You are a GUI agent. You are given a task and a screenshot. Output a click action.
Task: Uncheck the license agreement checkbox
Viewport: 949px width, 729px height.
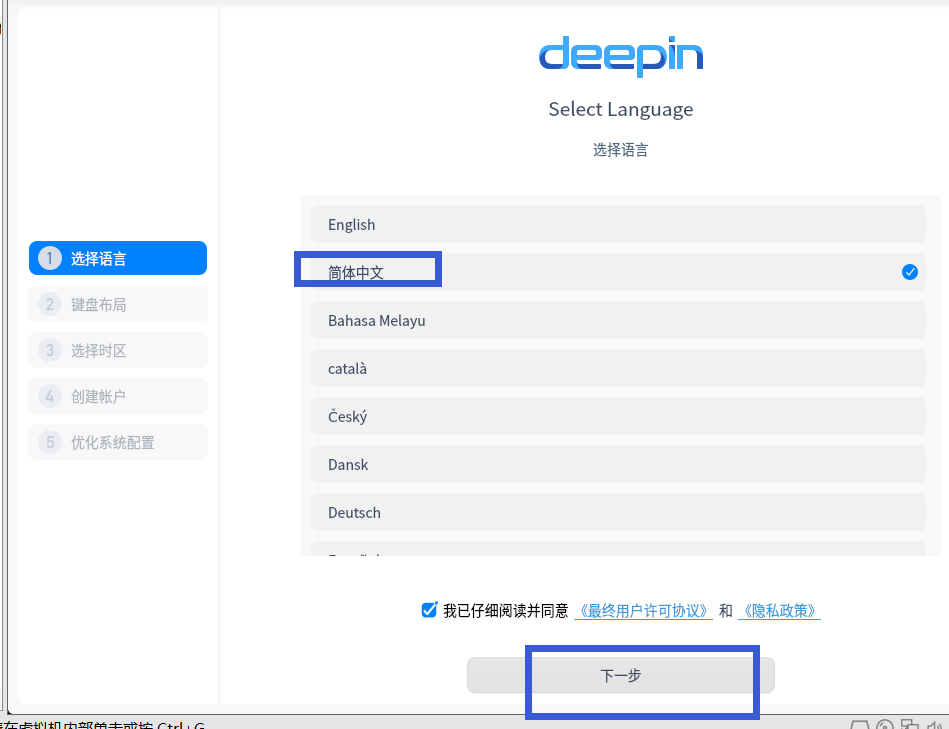coord(428,610)
